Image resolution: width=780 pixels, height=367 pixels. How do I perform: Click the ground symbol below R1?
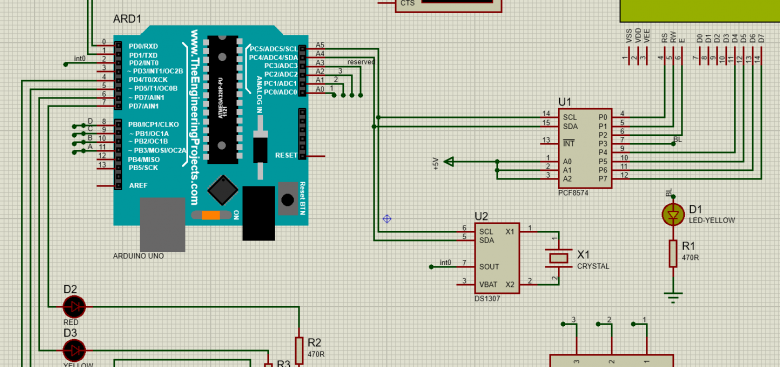point(673,298)
